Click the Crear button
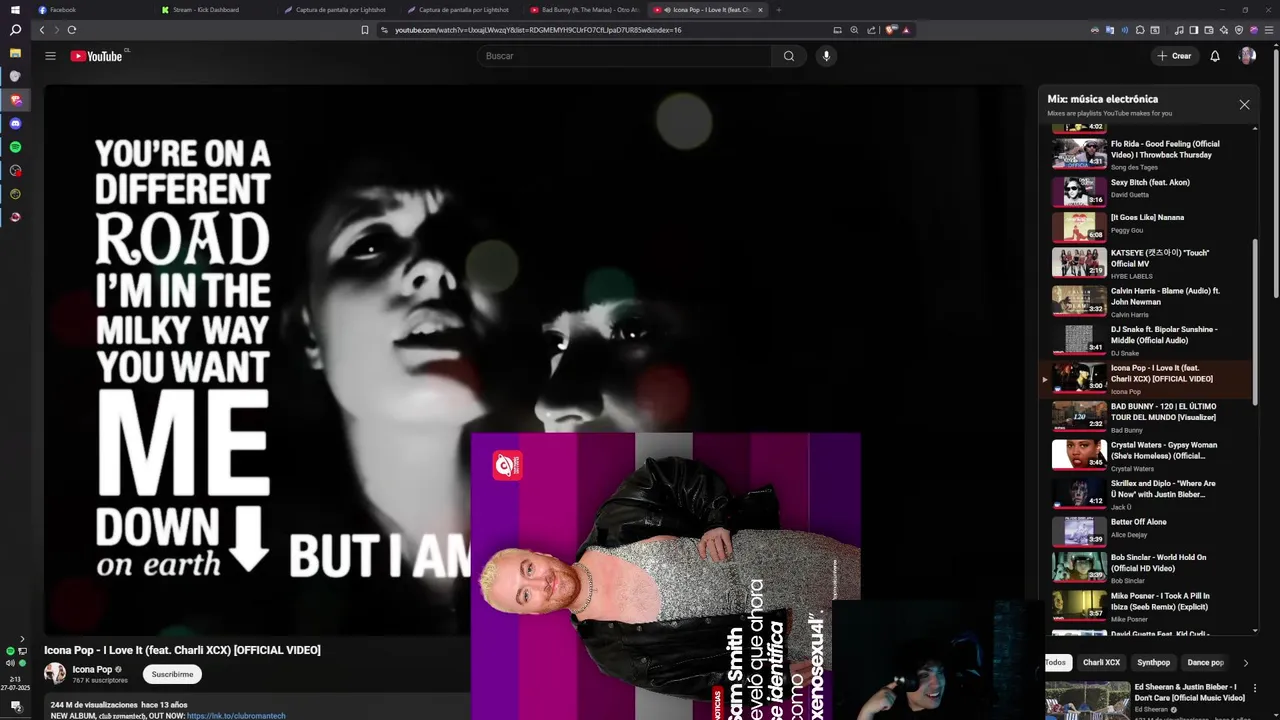This screenshot has width=1280, height=720. (1174, 56)
